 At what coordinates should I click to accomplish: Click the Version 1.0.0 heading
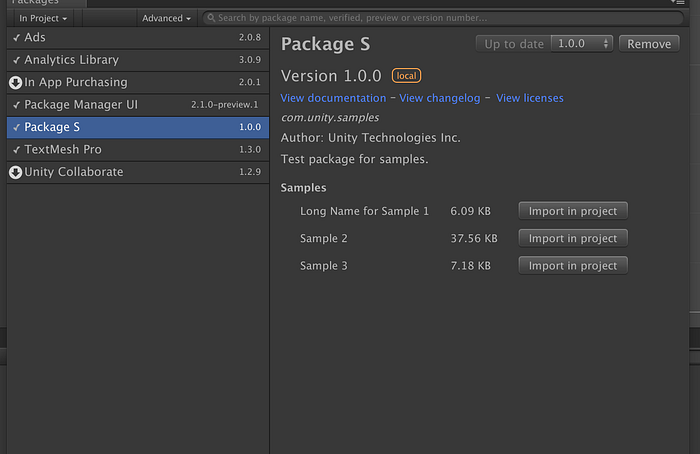(331, 76)
